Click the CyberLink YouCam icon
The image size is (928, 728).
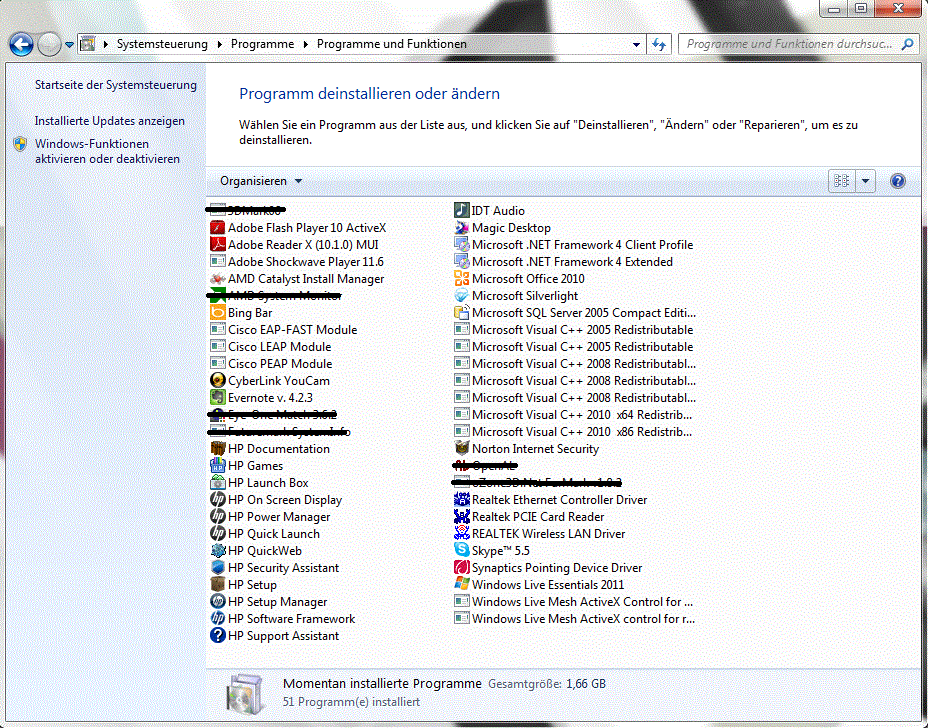218,381
